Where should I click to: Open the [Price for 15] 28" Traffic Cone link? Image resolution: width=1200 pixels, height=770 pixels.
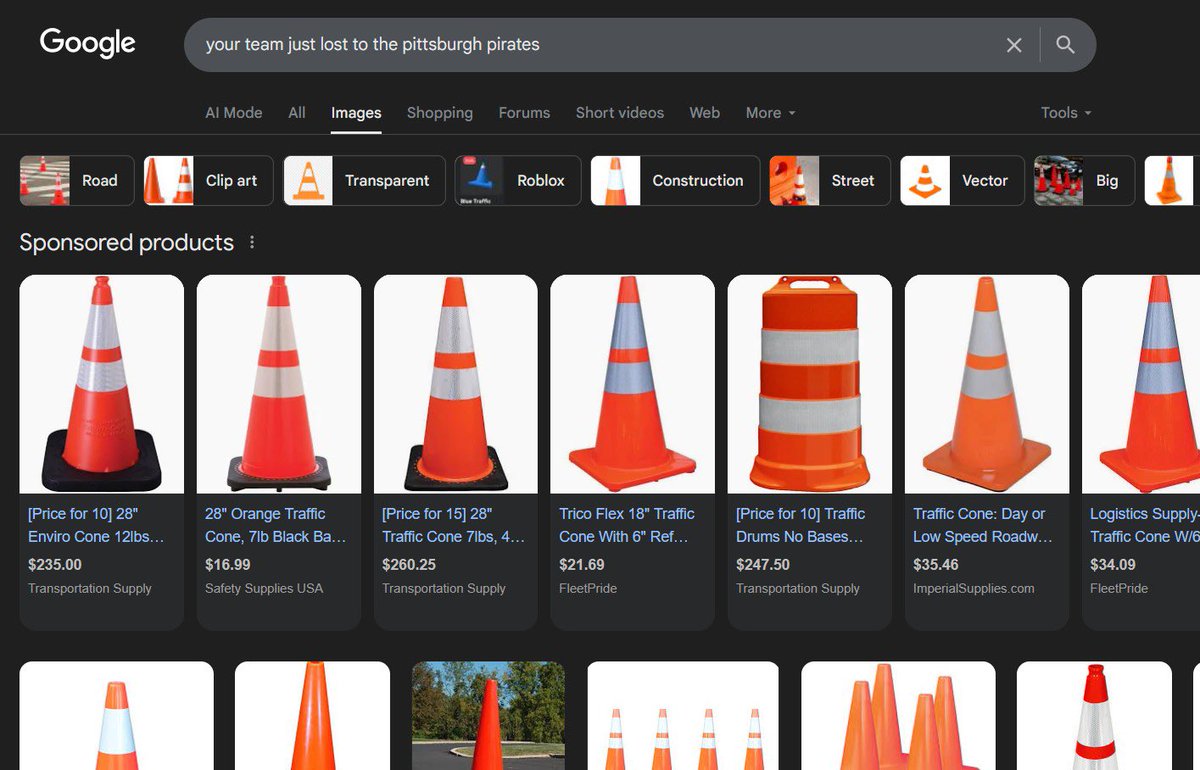pos(453,525)
